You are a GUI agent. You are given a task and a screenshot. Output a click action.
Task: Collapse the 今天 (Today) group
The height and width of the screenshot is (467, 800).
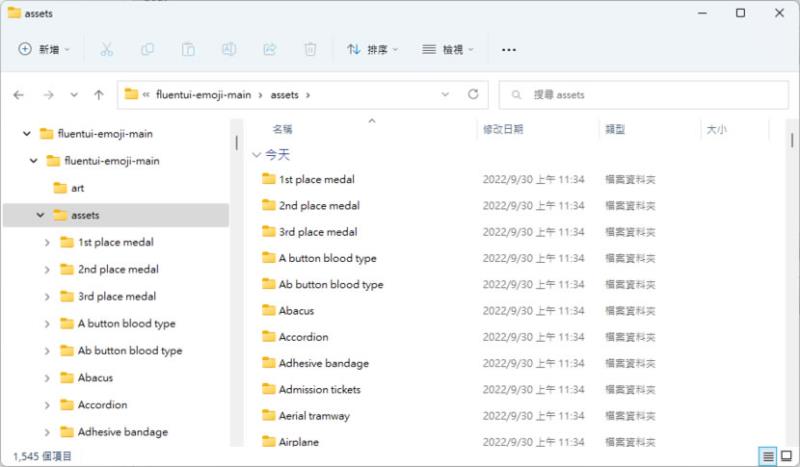click(x=257, y=155)
